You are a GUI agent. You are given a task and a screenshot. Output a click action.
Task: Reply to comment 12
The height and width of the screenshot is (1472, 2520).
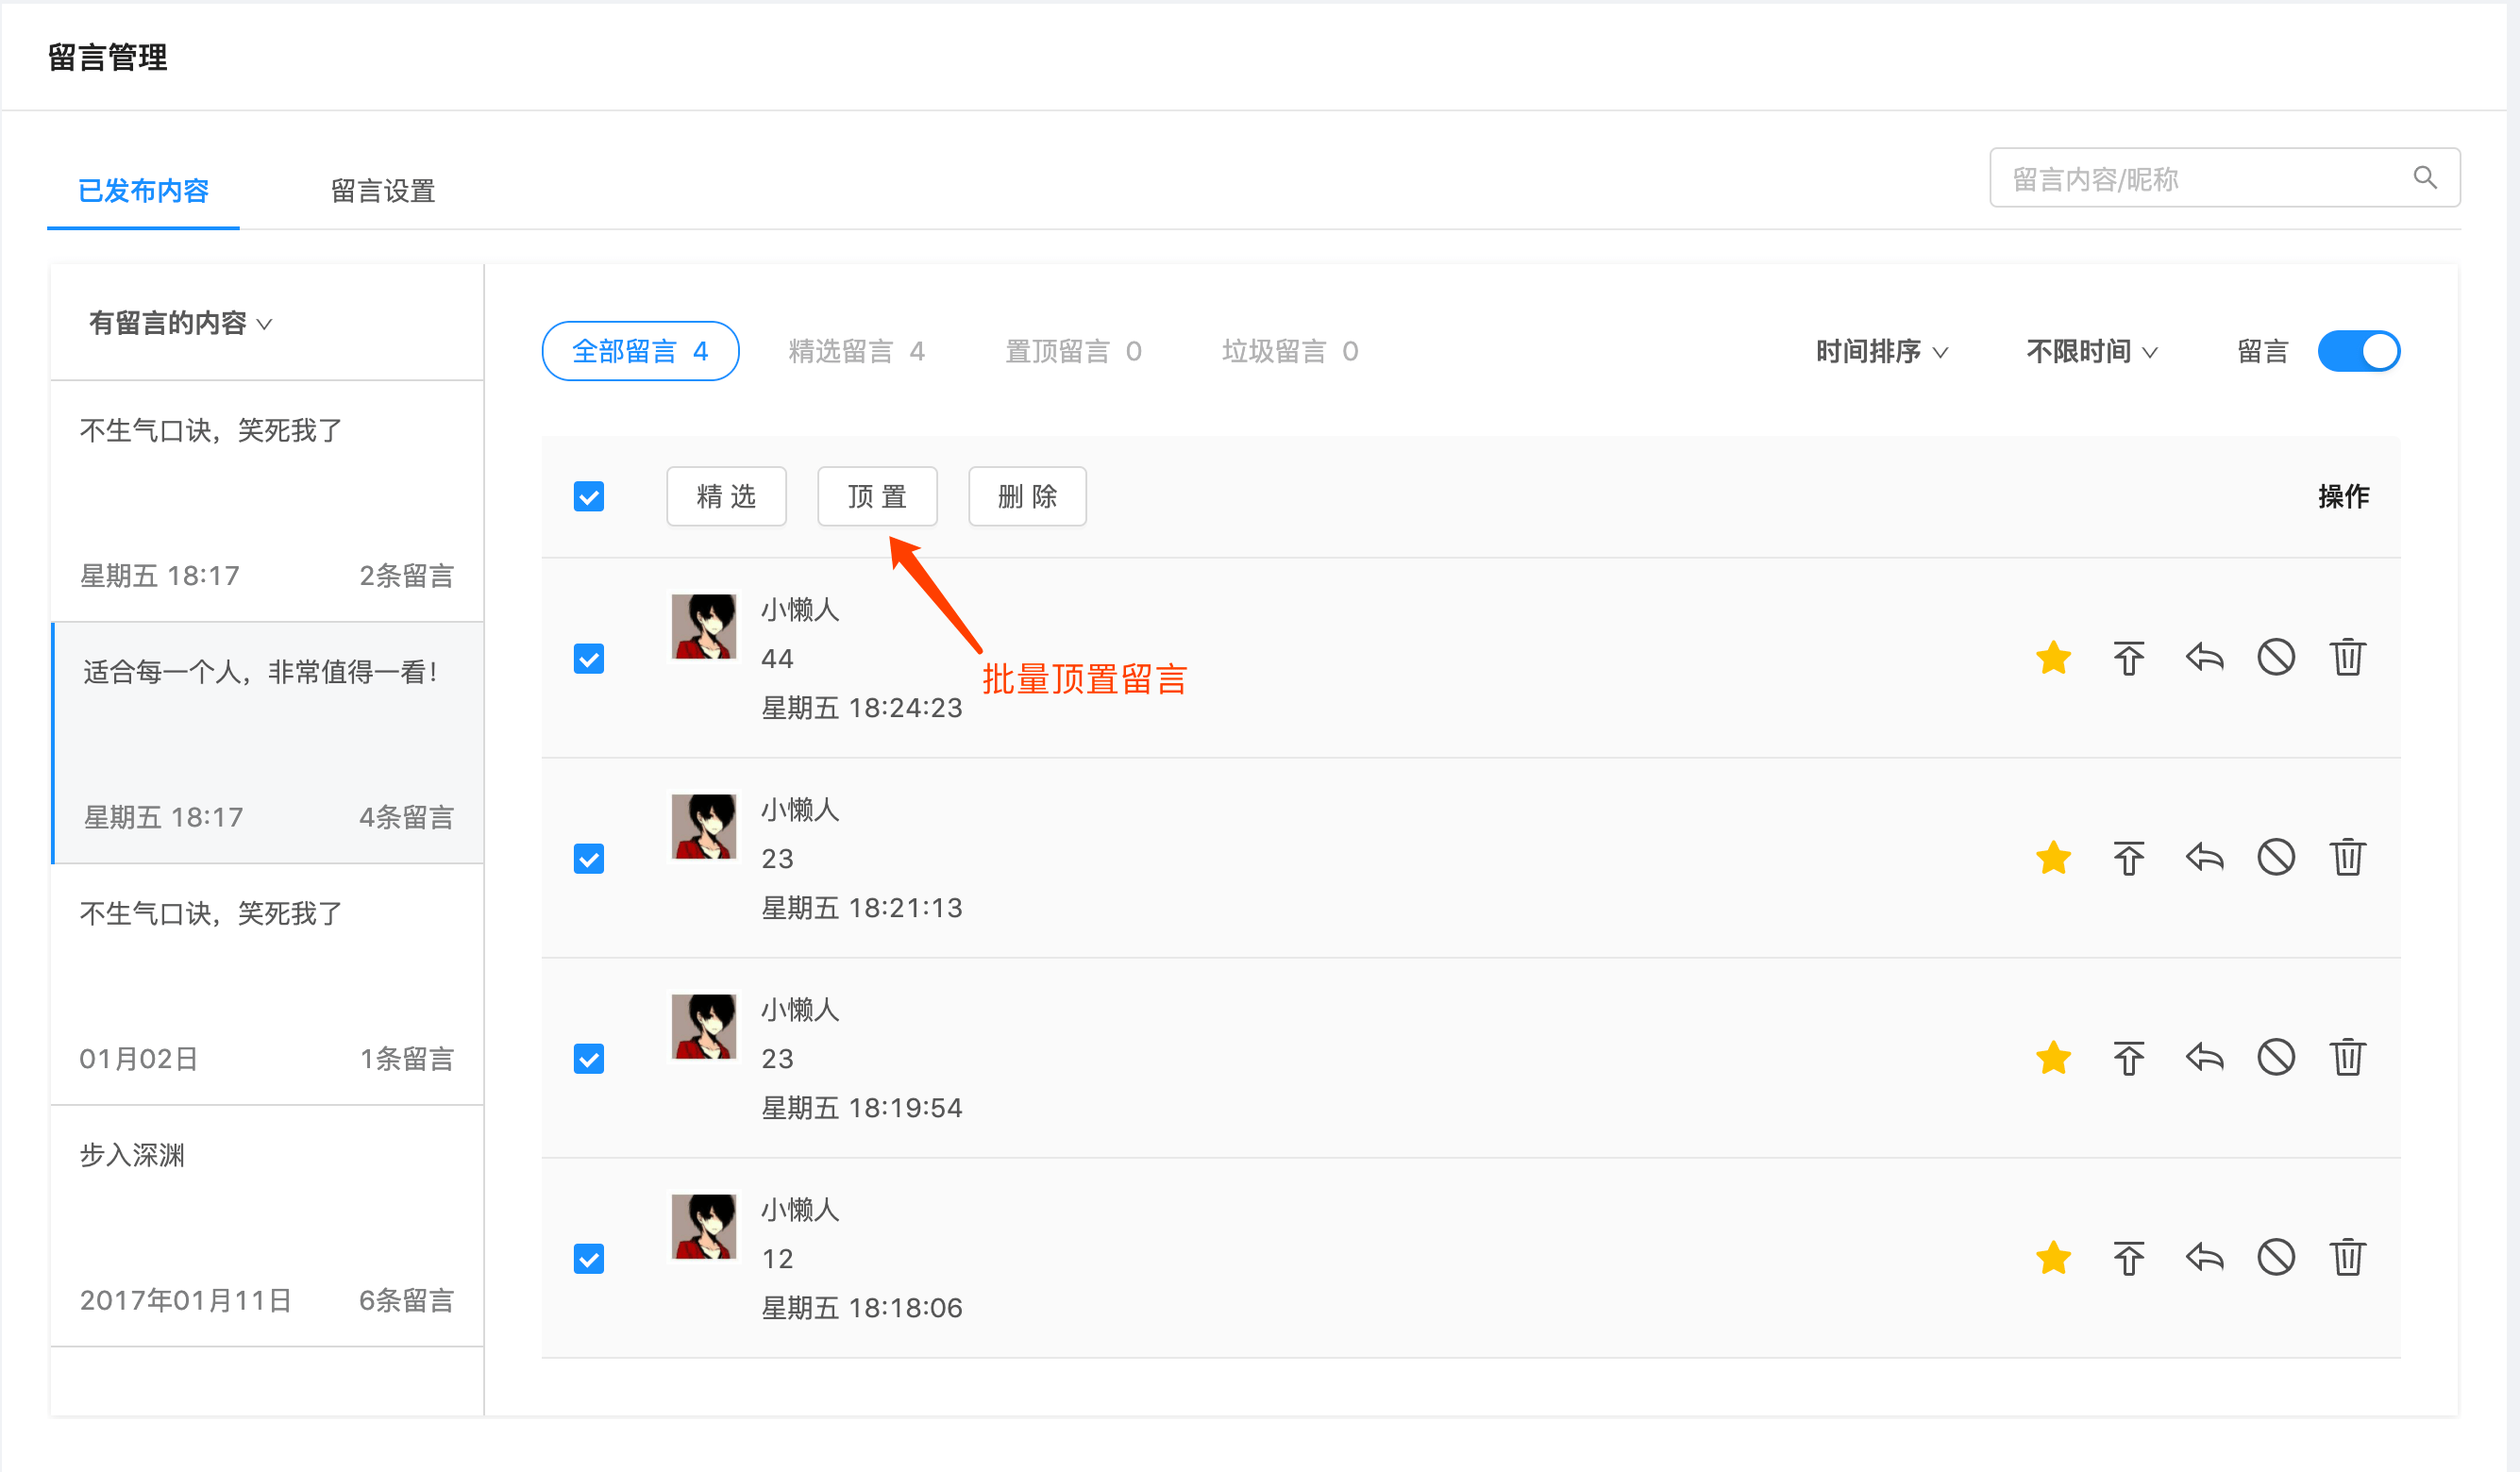[2204, 1258]
